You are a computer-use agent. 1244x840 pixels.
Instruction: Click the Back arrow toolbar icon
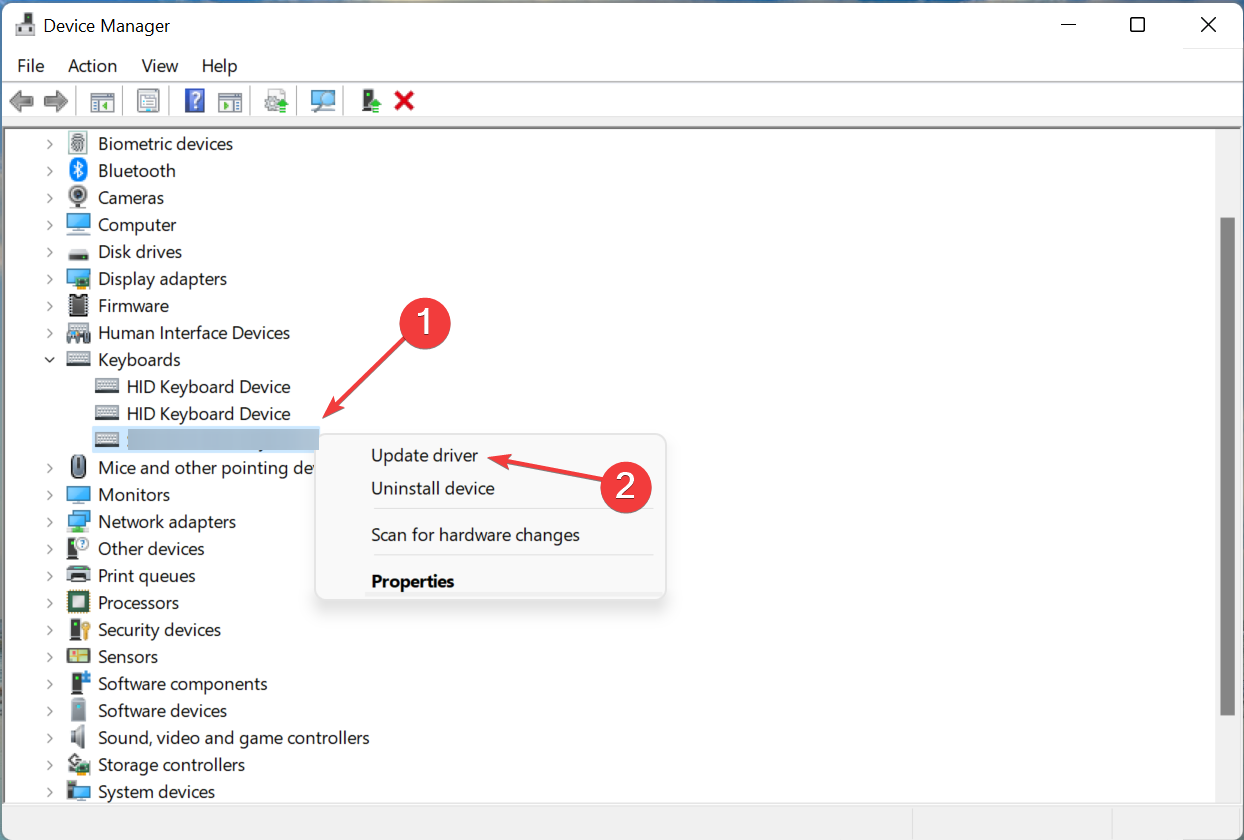[22, 101]
